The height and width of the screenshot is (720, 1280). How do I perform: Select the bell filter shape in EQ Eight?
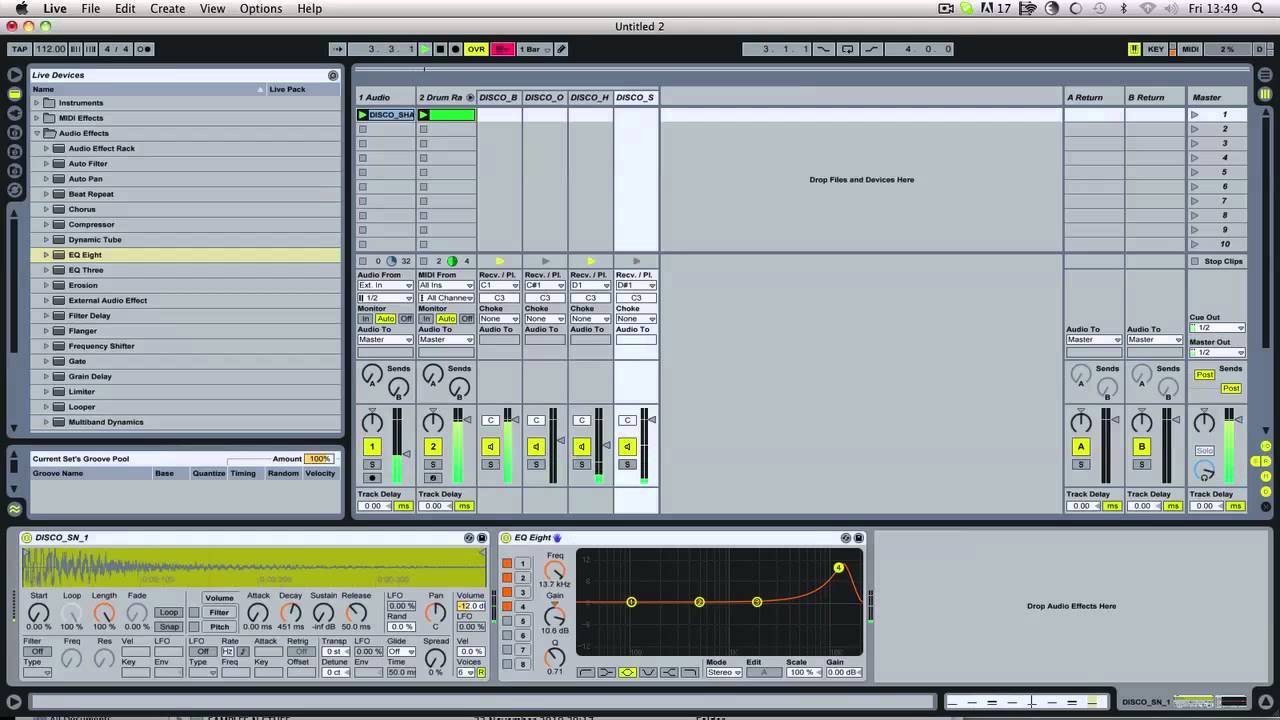tap(628, 672)
